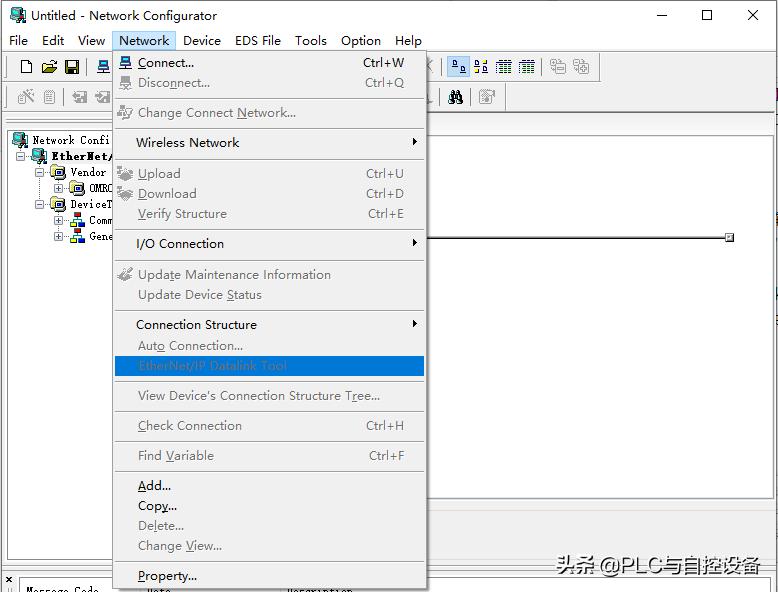Open the EDS File menu
This screenshot has height=592, width=778.
pos(257,40)
